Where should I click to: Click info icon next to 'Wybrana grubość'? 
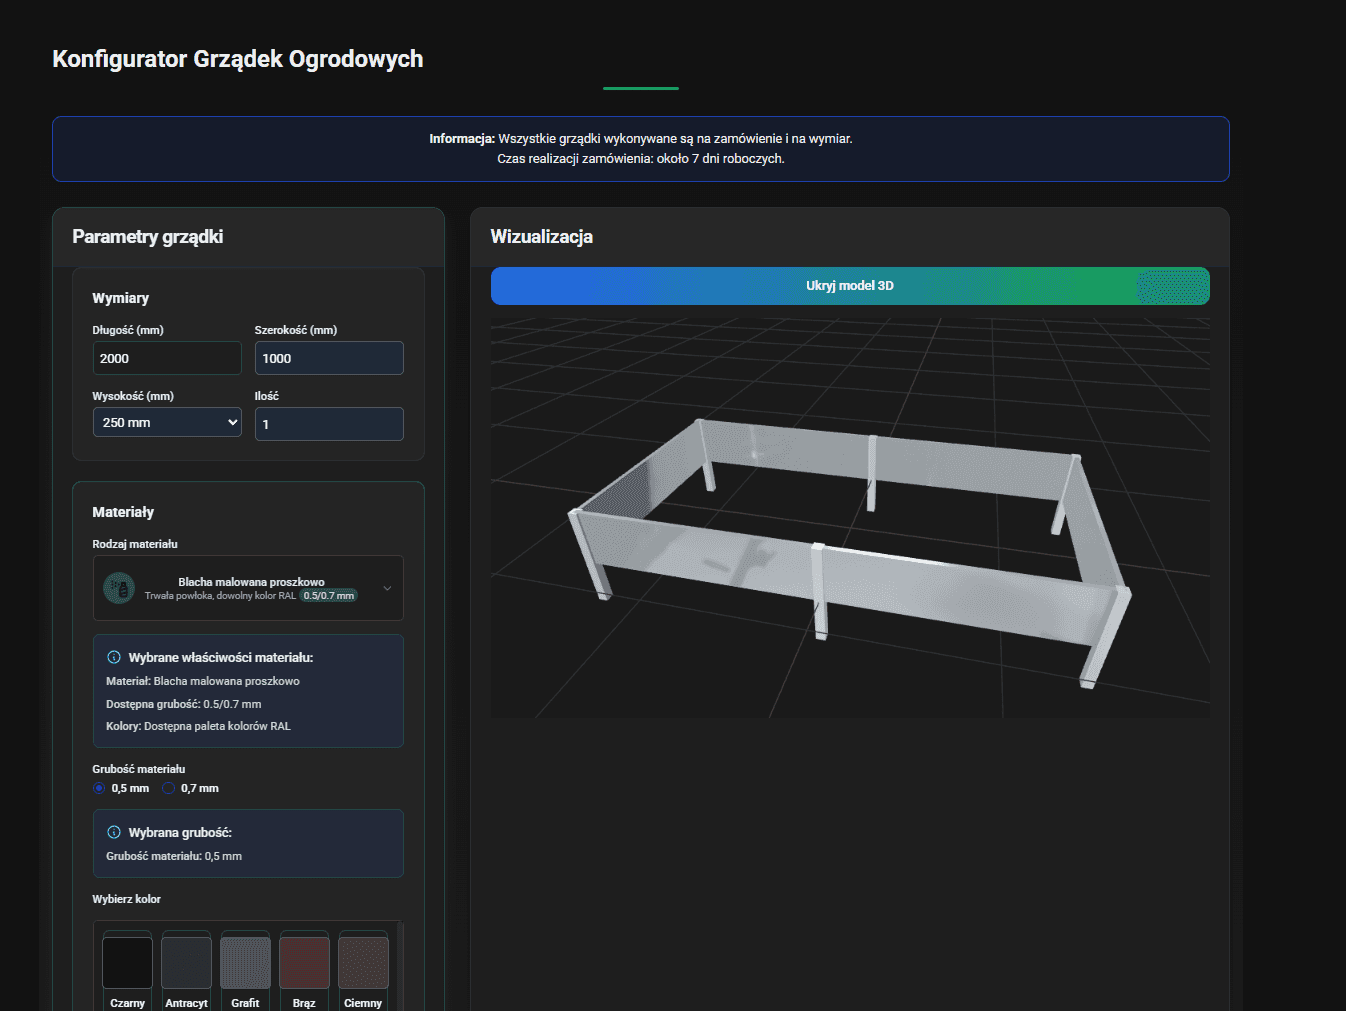[x=114, y=832]
